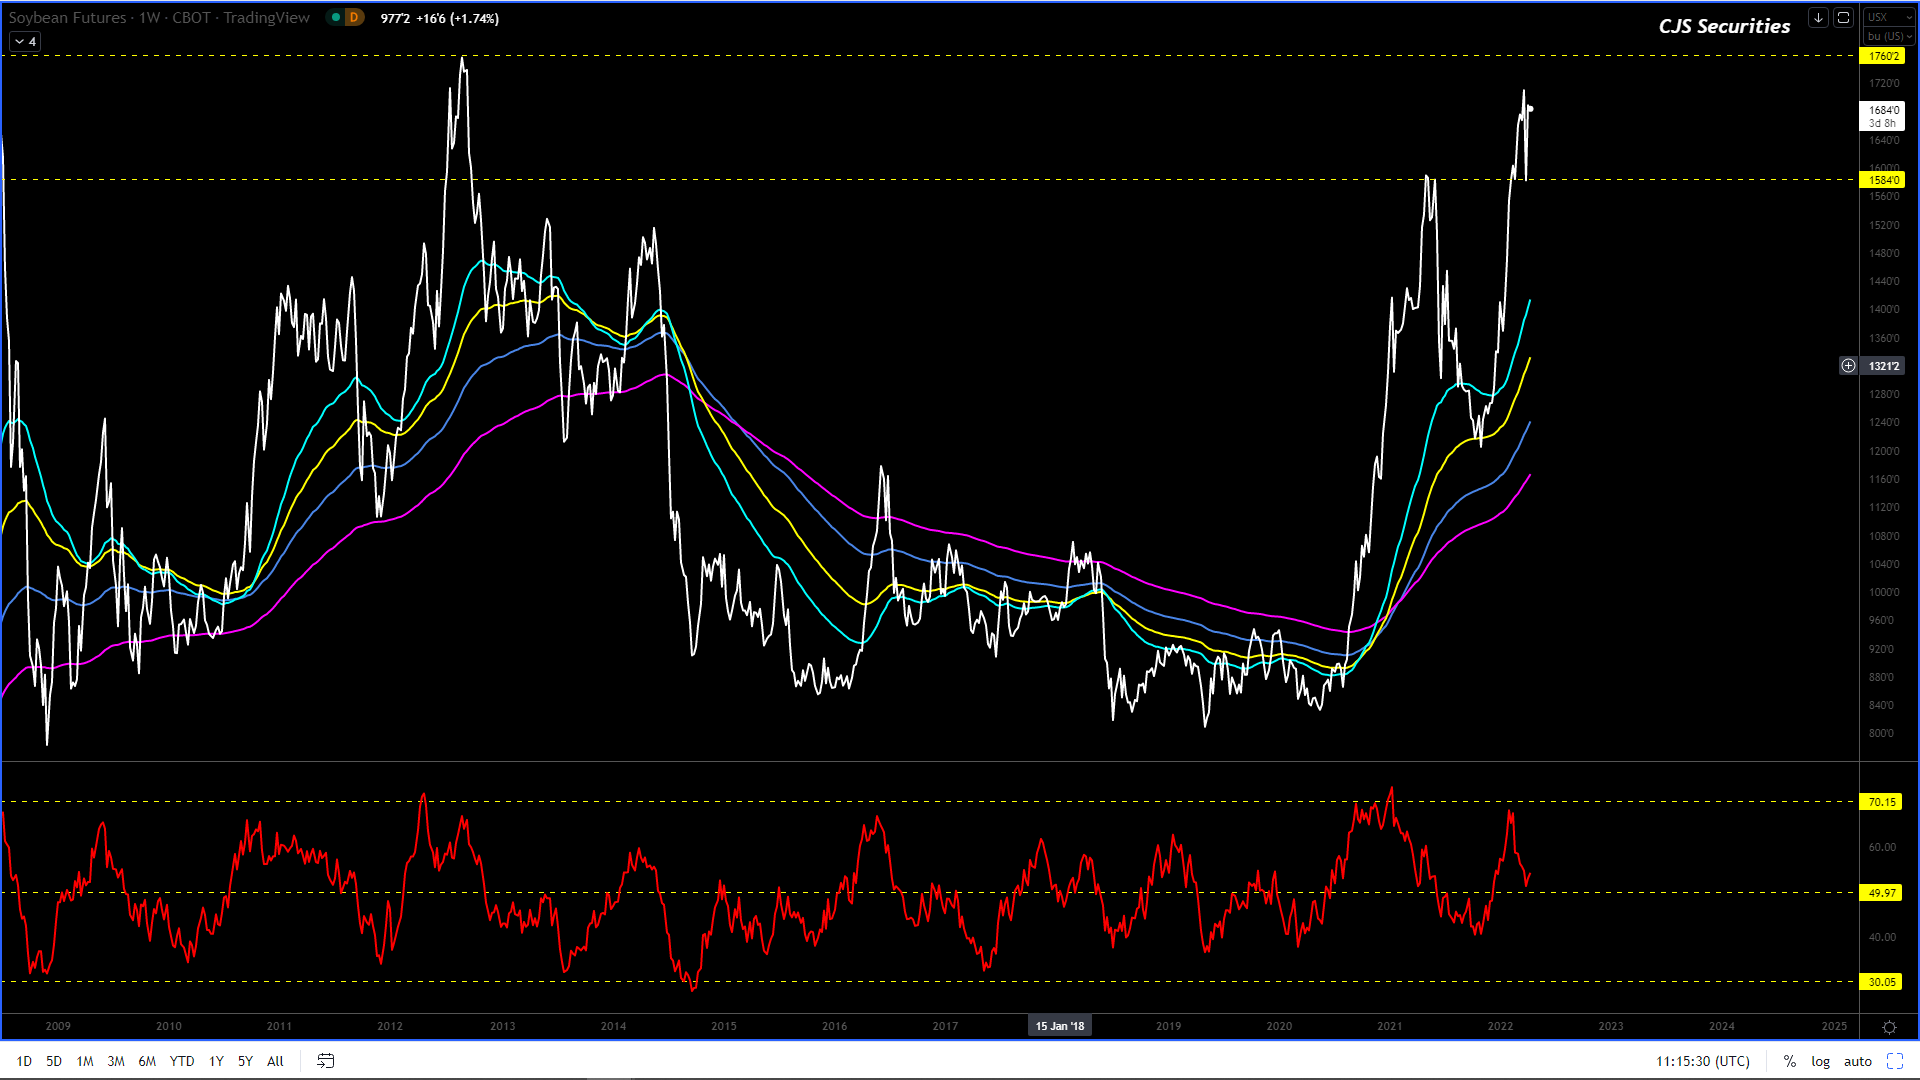
Task: Click the fullscreen mode icon at bottom right
Action: pos(1895,1061)
